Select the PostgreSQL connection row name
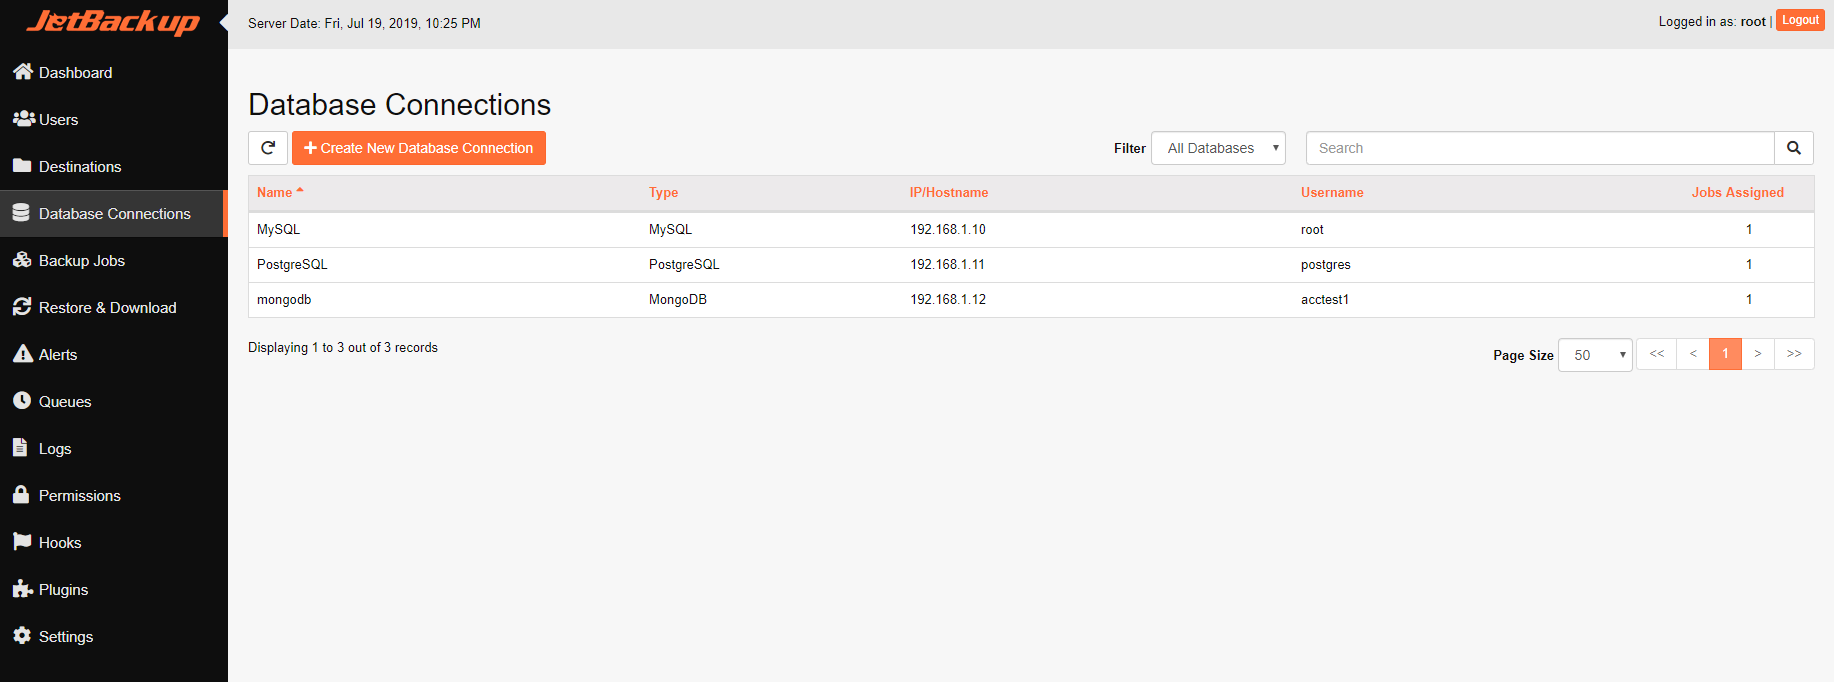Screen dimensions: 1834x682 point(292,264)
